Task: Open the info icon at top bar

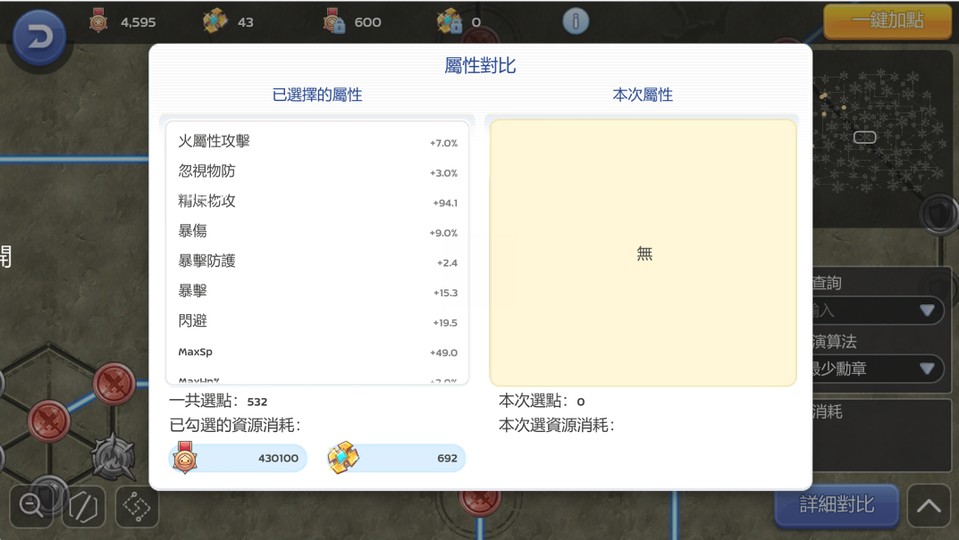Action: pos(575,21)
